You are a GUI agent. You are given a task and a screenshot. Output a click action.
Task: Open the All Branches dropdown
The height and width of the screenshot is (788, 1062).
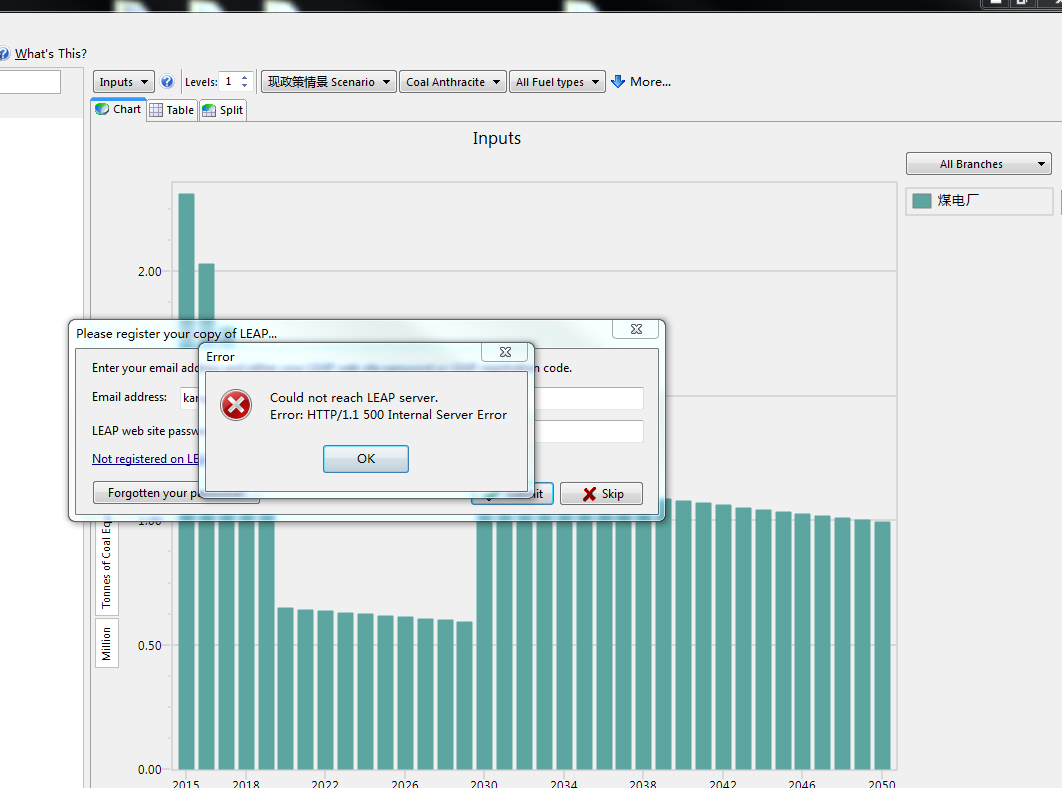pos(979,164)
